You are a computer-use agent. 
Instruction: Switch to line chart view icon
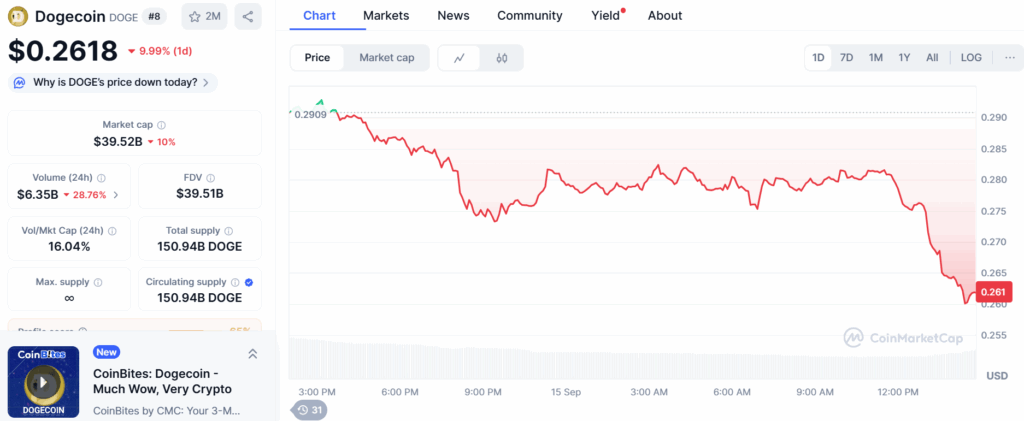459,58
